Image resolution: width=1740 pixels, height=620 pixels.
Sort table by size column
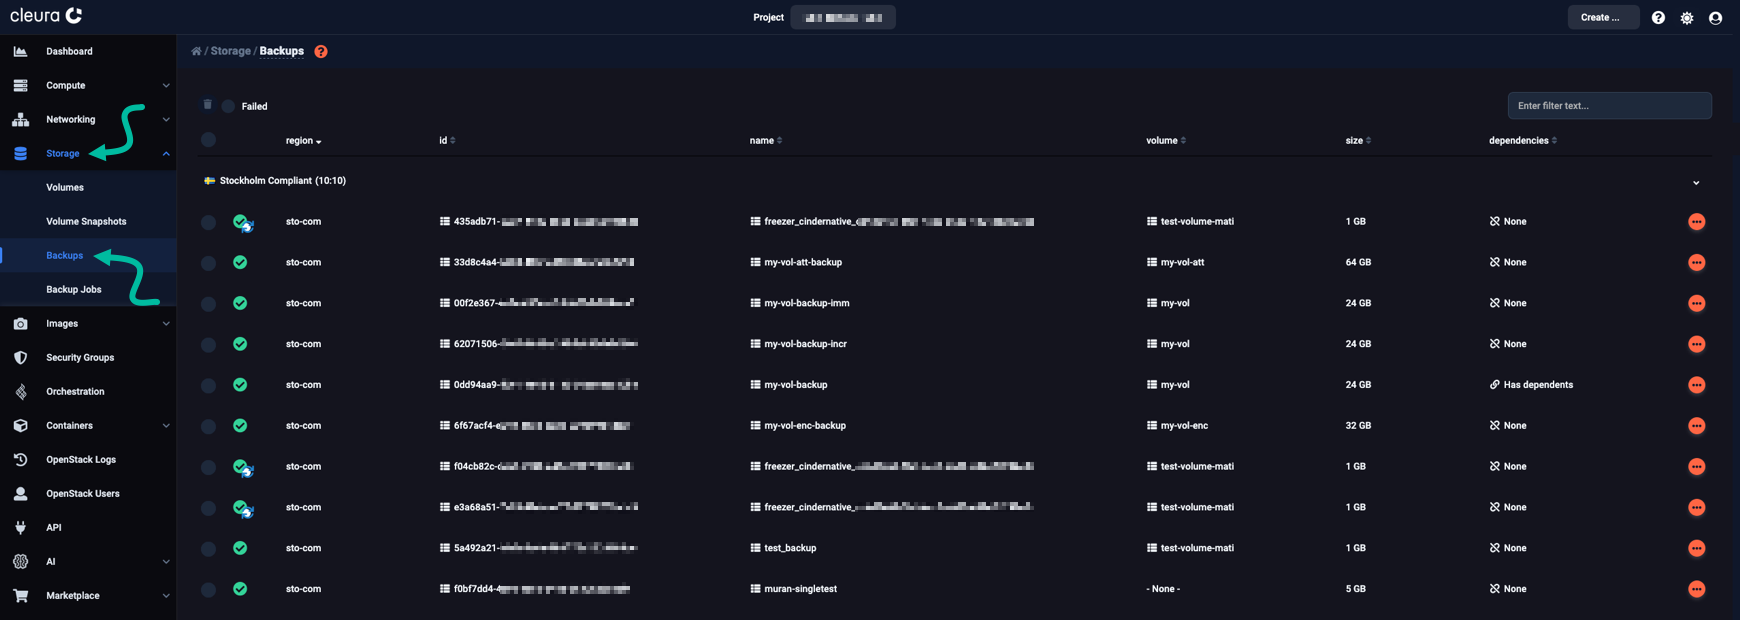(x=1358, y=141)
